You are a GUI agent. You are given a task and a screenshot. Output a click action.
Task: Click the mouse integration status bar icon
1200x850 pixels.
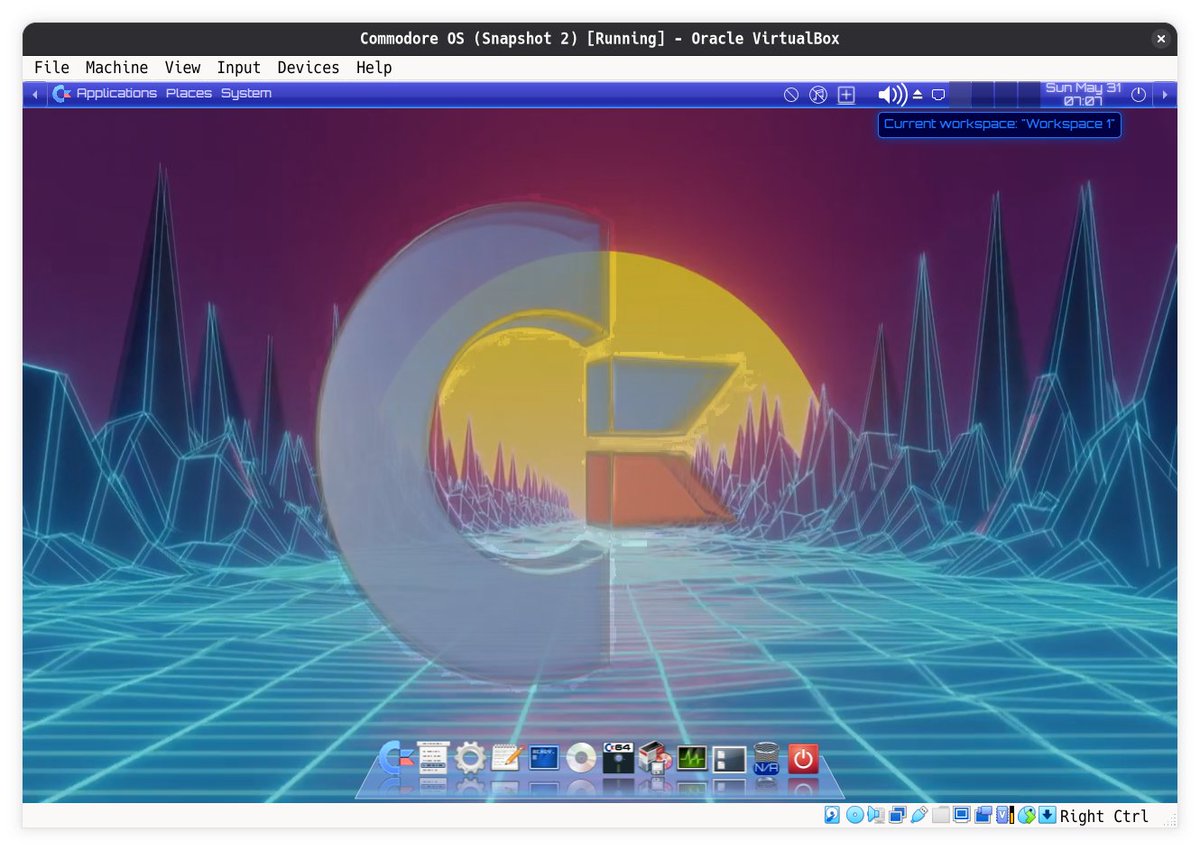pos(1027,815)
